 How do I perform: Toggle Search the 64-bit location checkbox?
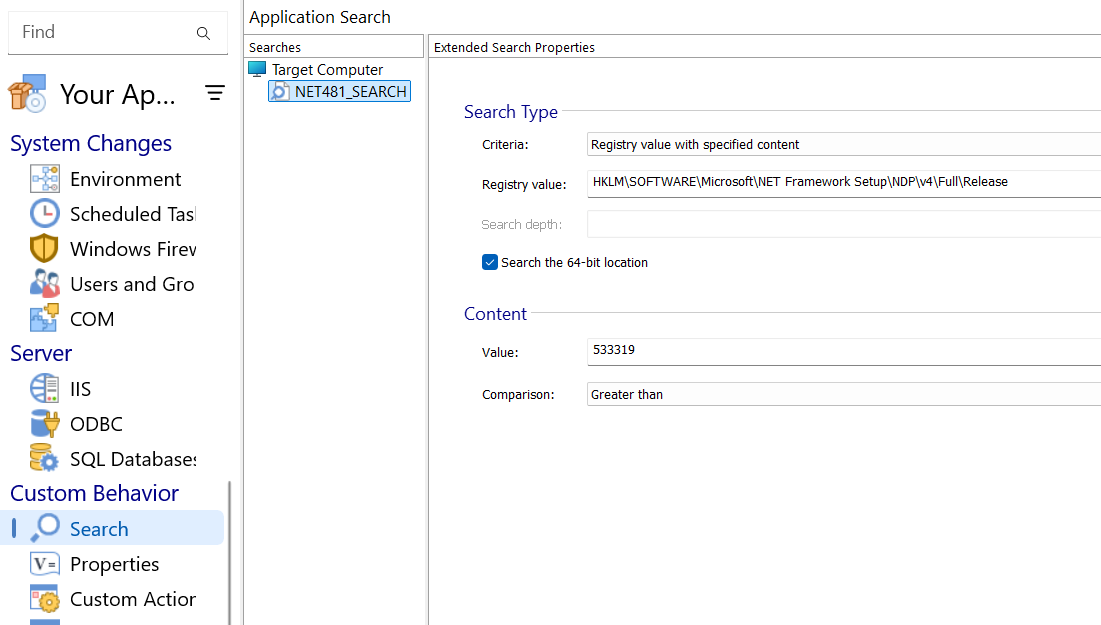point(490,262)
